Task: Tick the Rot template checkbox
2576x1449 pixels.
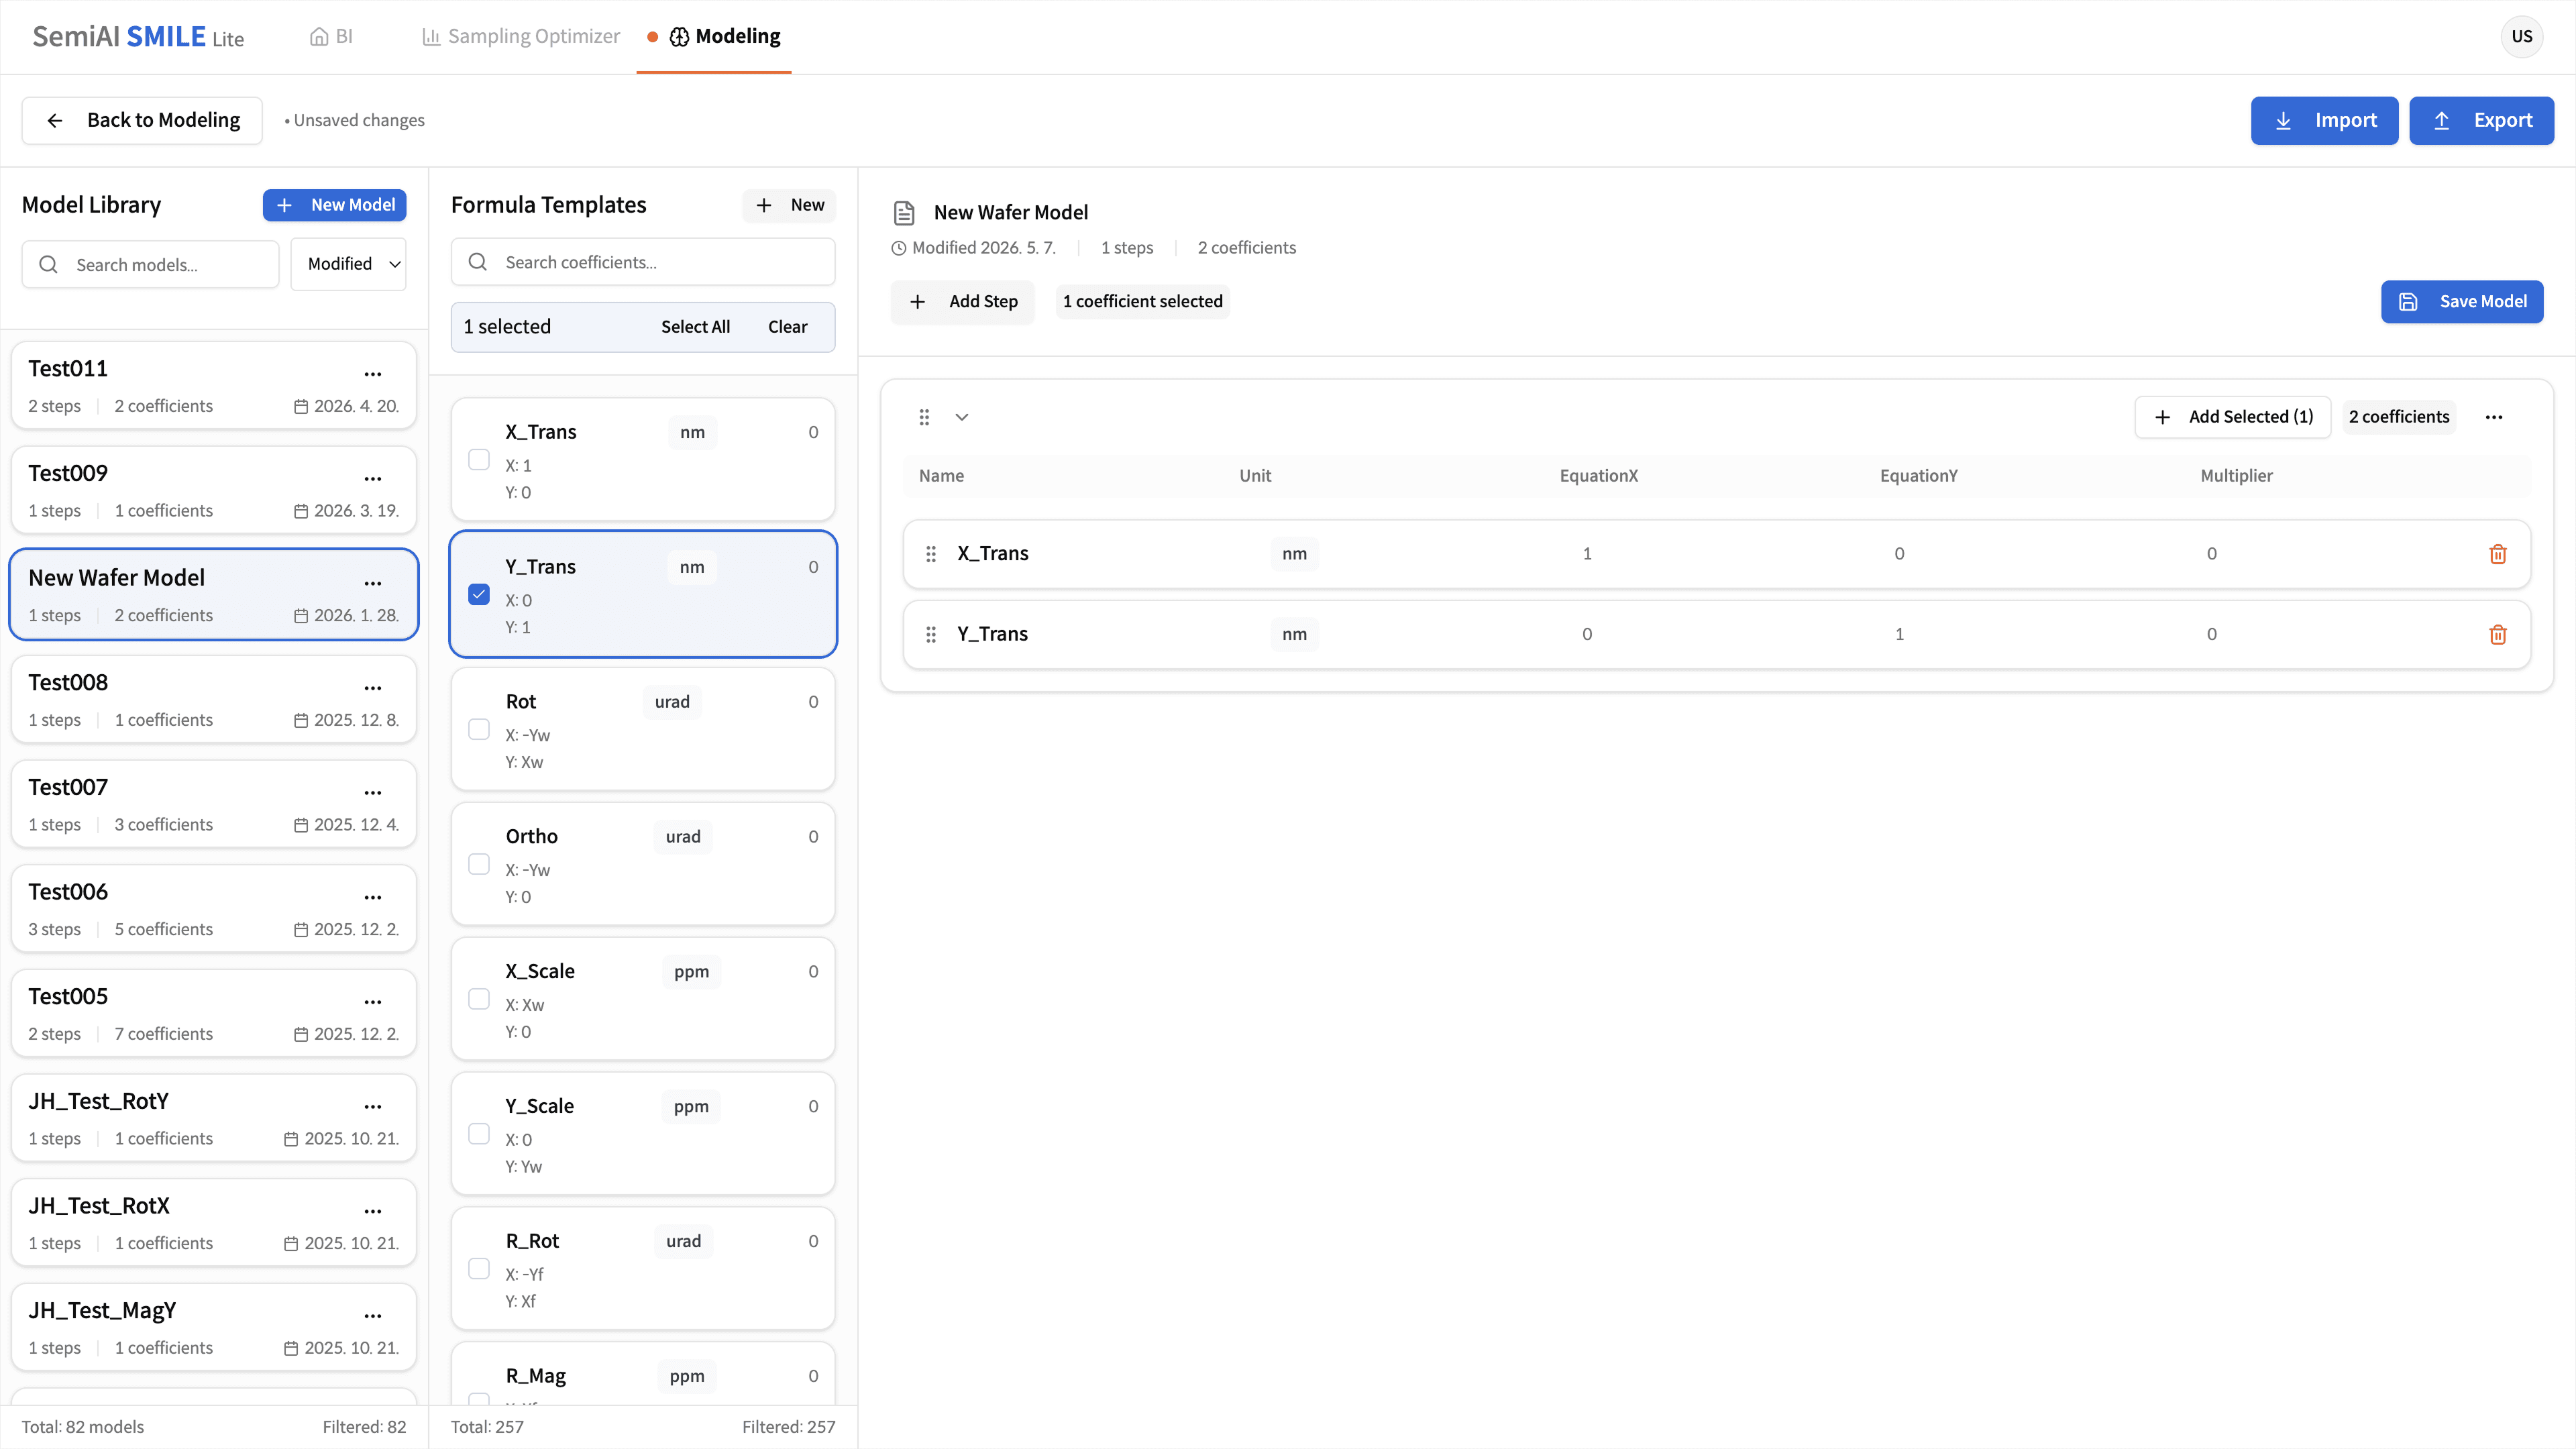Action: (479, 729)
